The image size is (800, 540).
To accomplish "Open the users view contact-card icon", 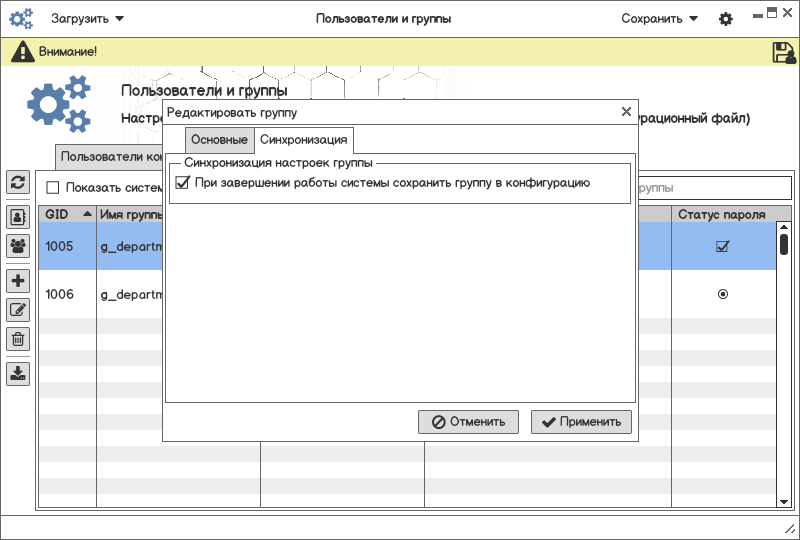I will pos(18,216).
